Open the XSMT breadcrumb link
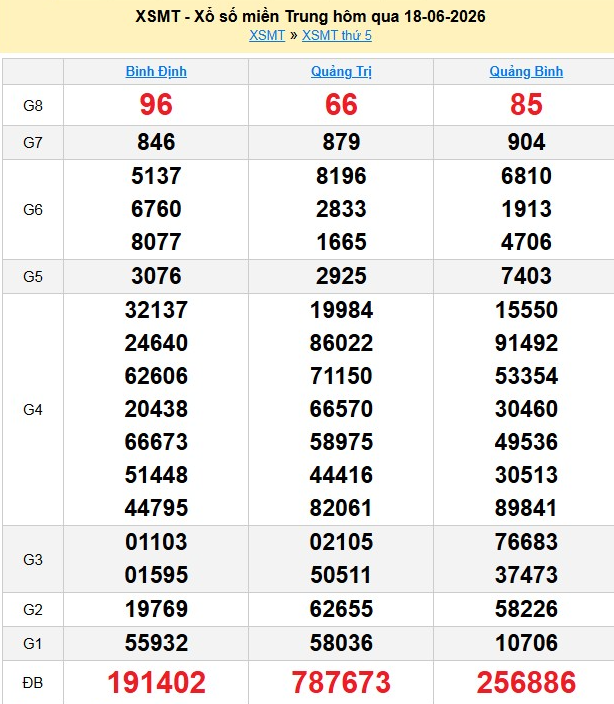Viewport: 614px width, 704px height. [x=267, y=35]
